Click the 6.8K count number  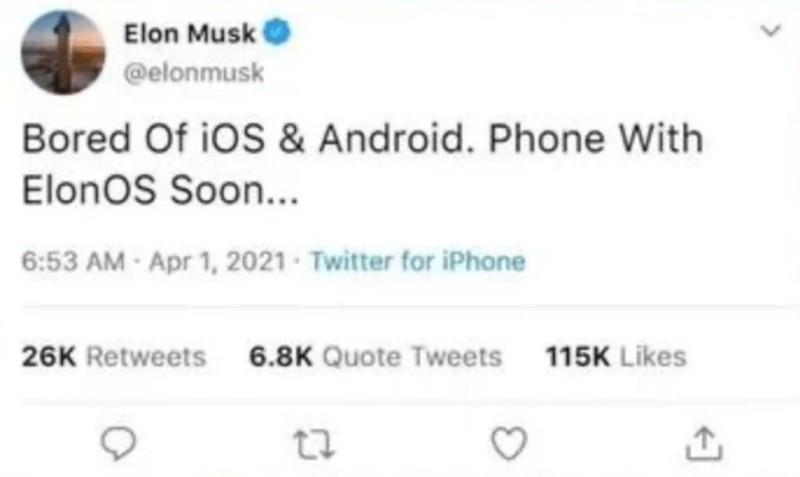click(280, 356)
